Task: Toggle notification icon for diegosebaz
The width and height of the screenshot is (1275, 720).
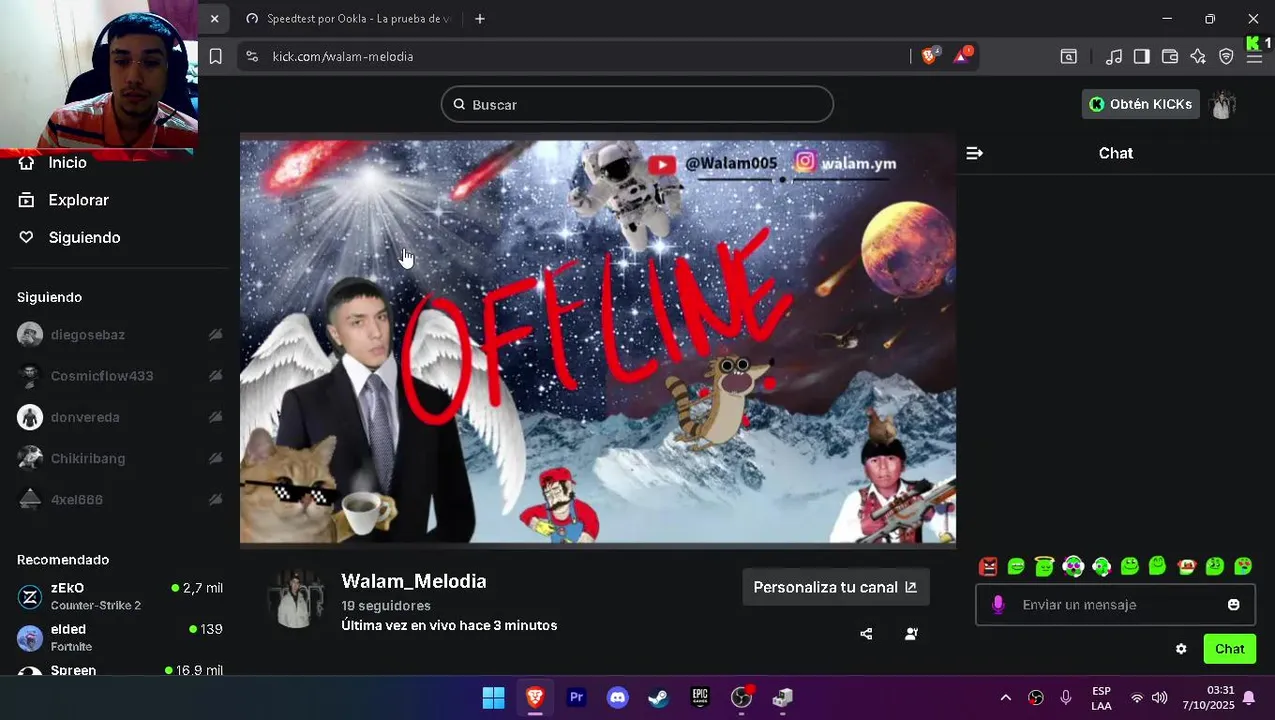Action: coord(215,335)
